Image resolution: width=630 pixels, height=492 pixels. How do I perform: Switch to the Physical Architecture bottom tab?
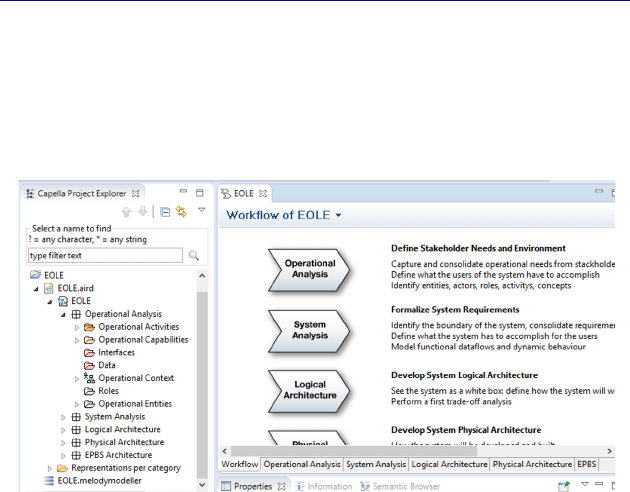point(532,464)
